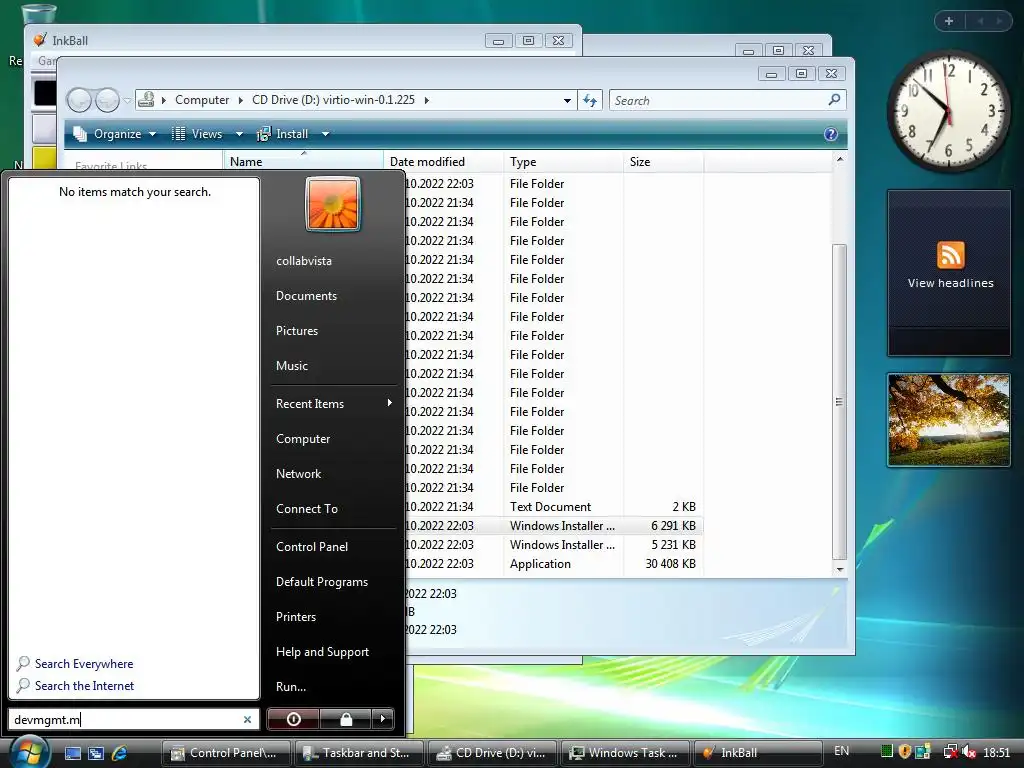Open Control Panel from Start menu

pyautogui.click(x=312, y=547)
